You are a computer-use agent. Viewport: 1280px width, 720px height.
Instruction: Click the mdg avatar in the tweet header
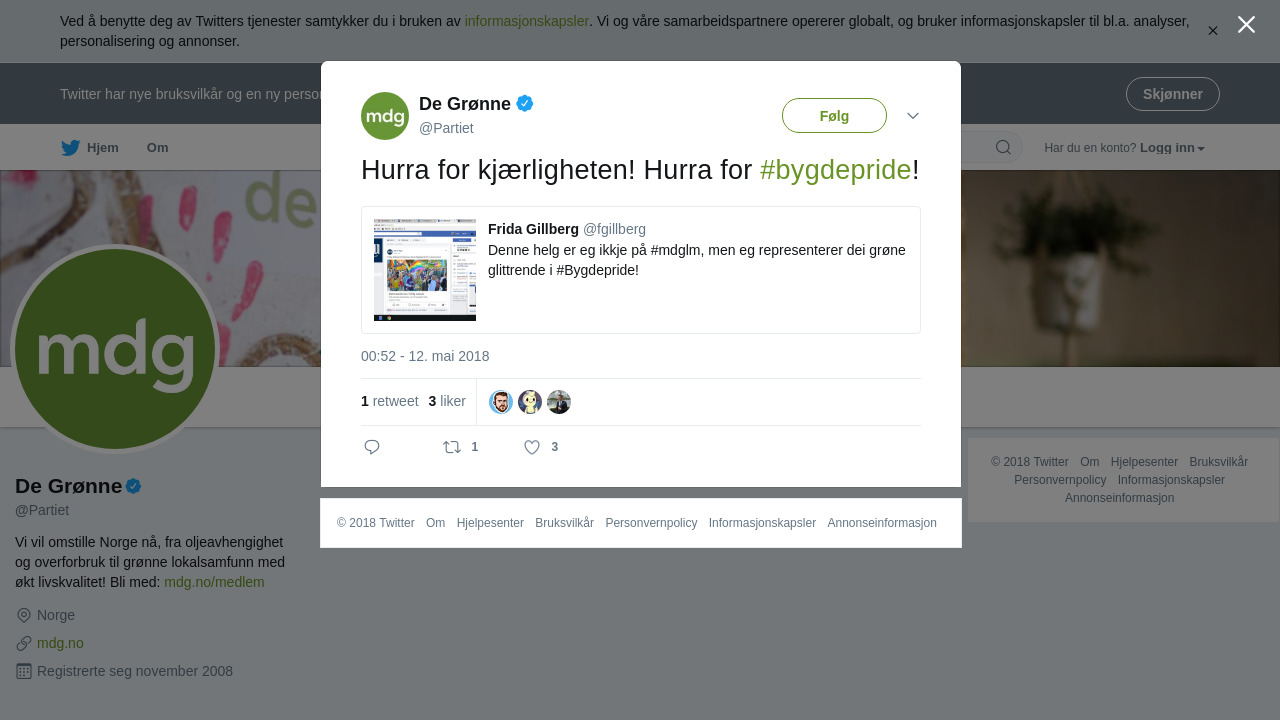(385, 116)
